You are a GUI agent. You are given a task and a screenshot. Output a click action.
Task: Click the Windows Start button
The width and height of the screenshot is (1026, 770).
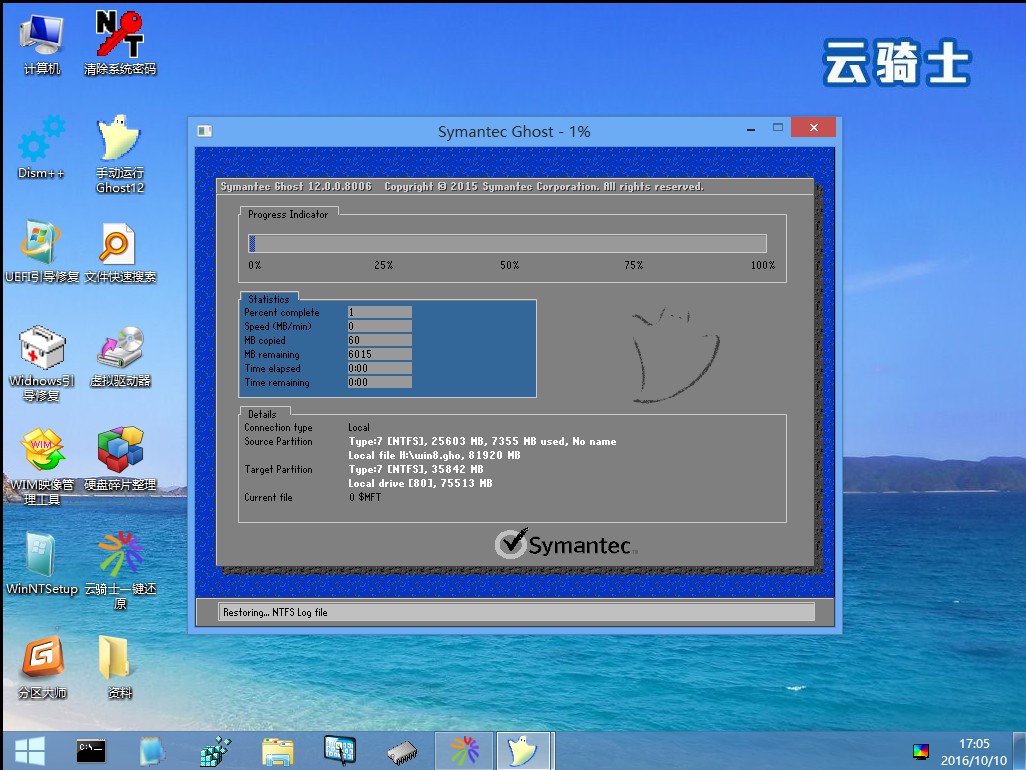[29, 750]
